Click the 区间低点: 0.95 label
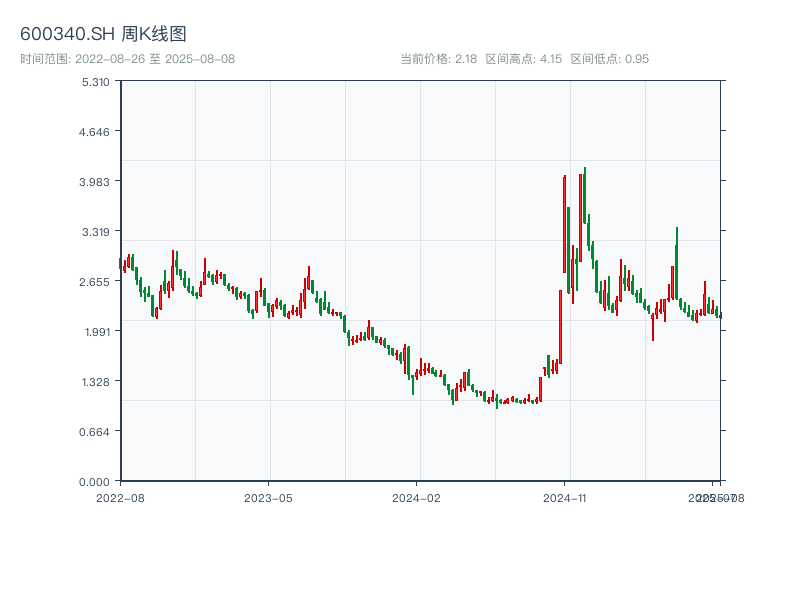 610,59
